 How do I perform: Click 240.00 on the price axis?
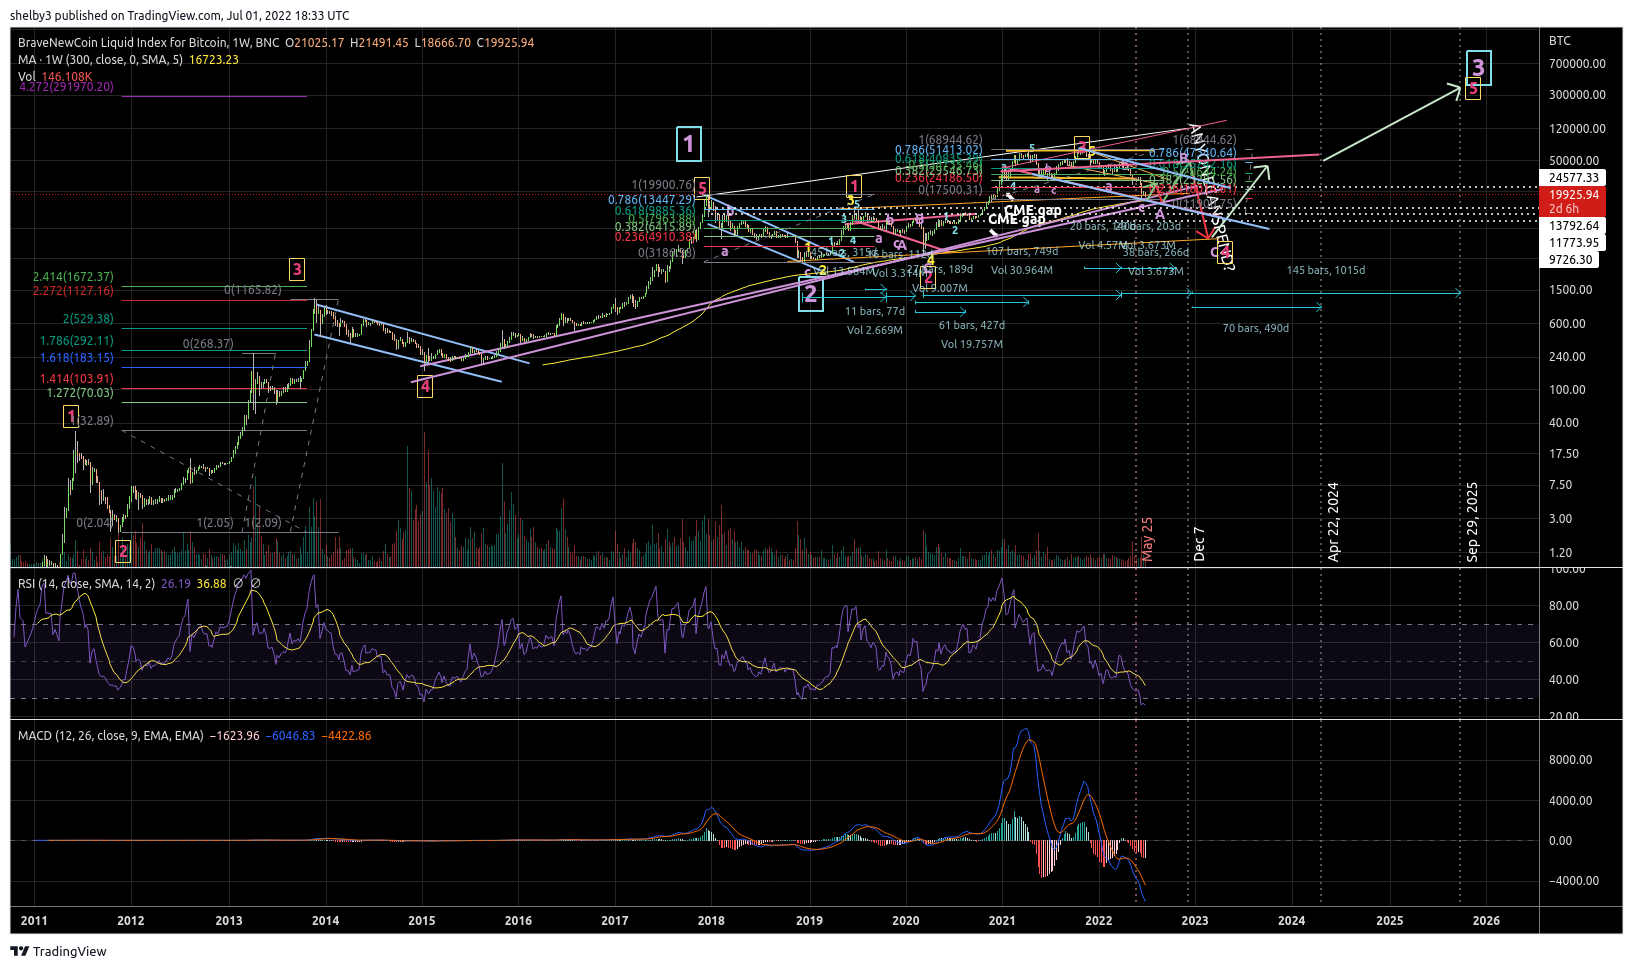[1567, 357]
